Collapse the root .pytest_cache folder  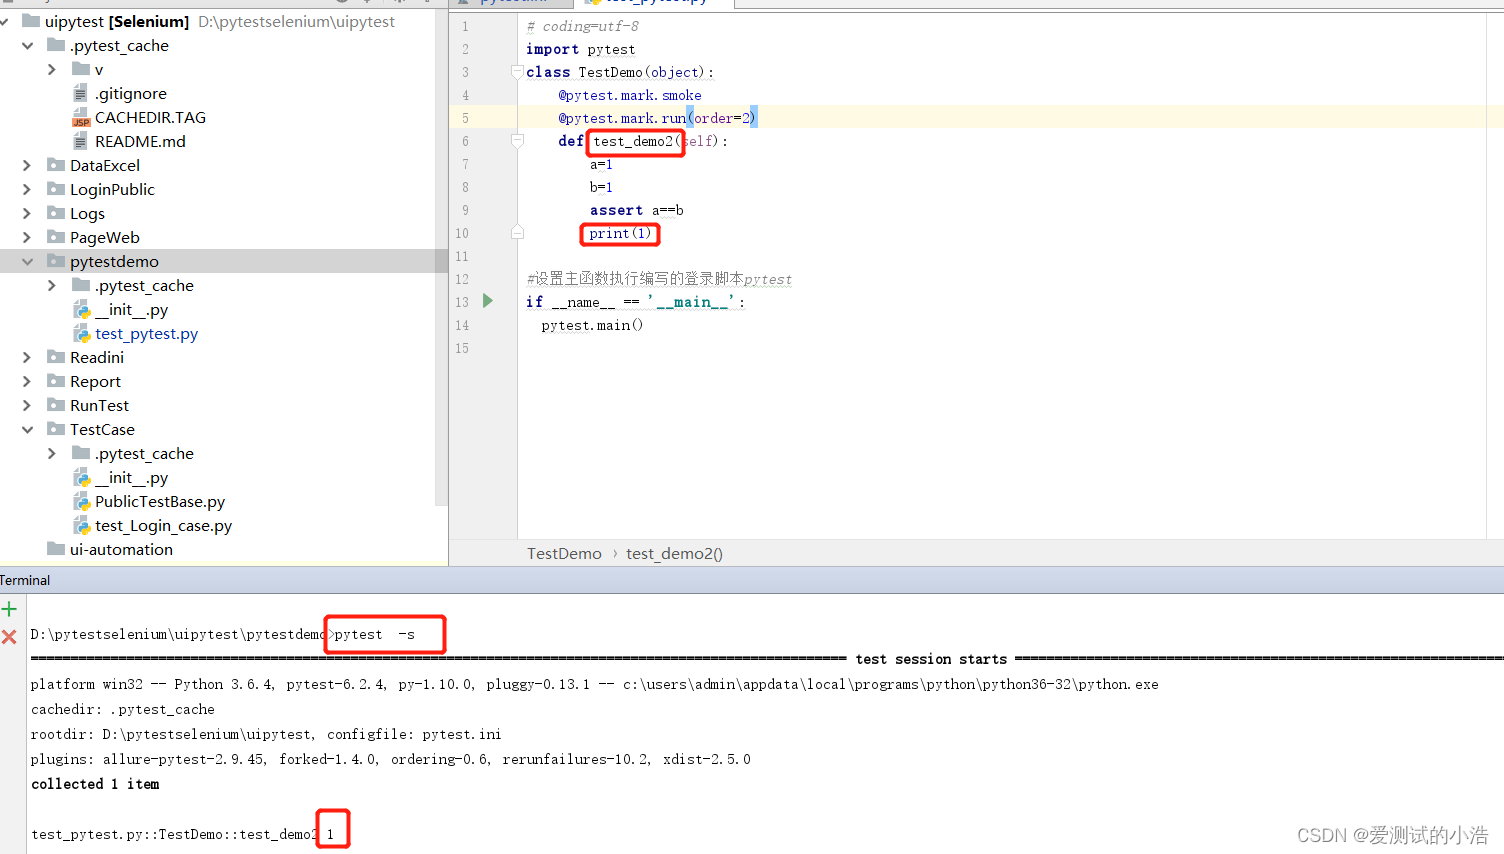click(x=27, y=45)
